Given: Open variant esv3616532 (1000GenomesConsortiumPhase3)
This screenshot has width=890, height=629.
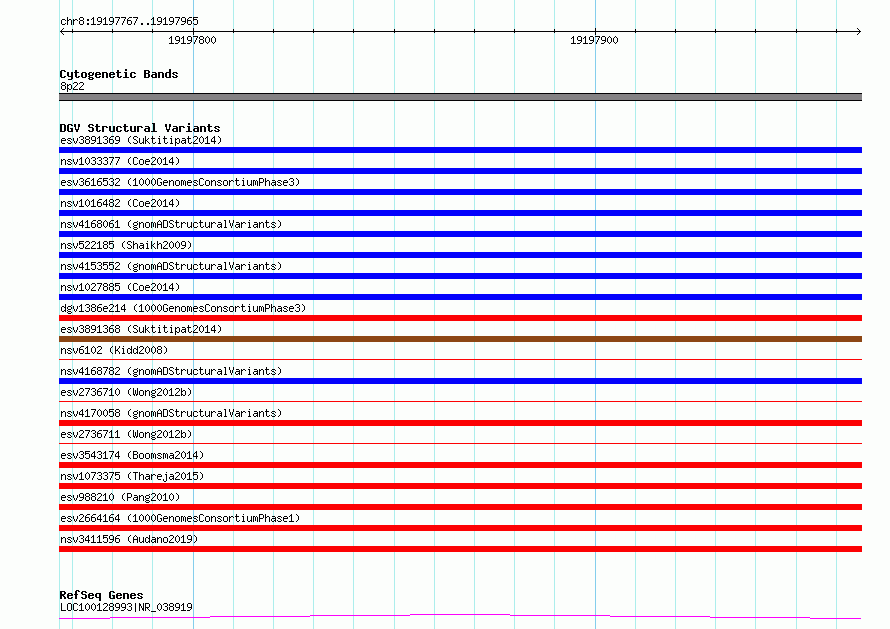Looking at the screenshot, I should 180,182.
